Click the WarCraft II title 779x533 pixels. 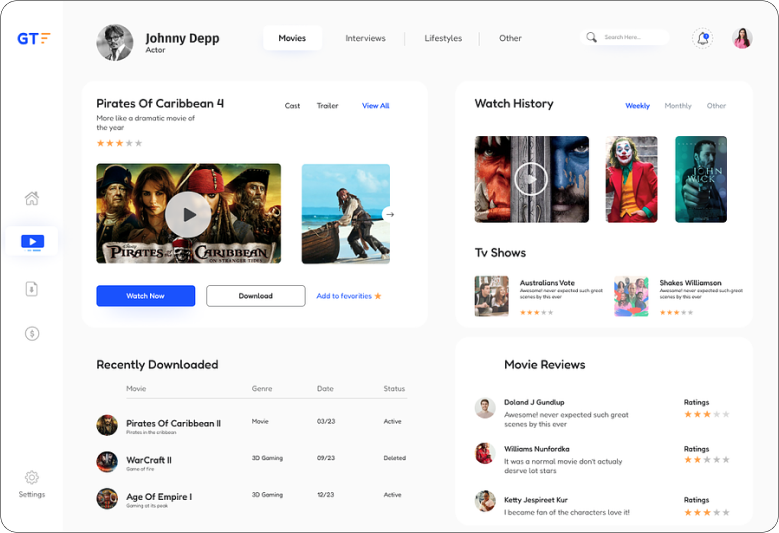[149, 460]
